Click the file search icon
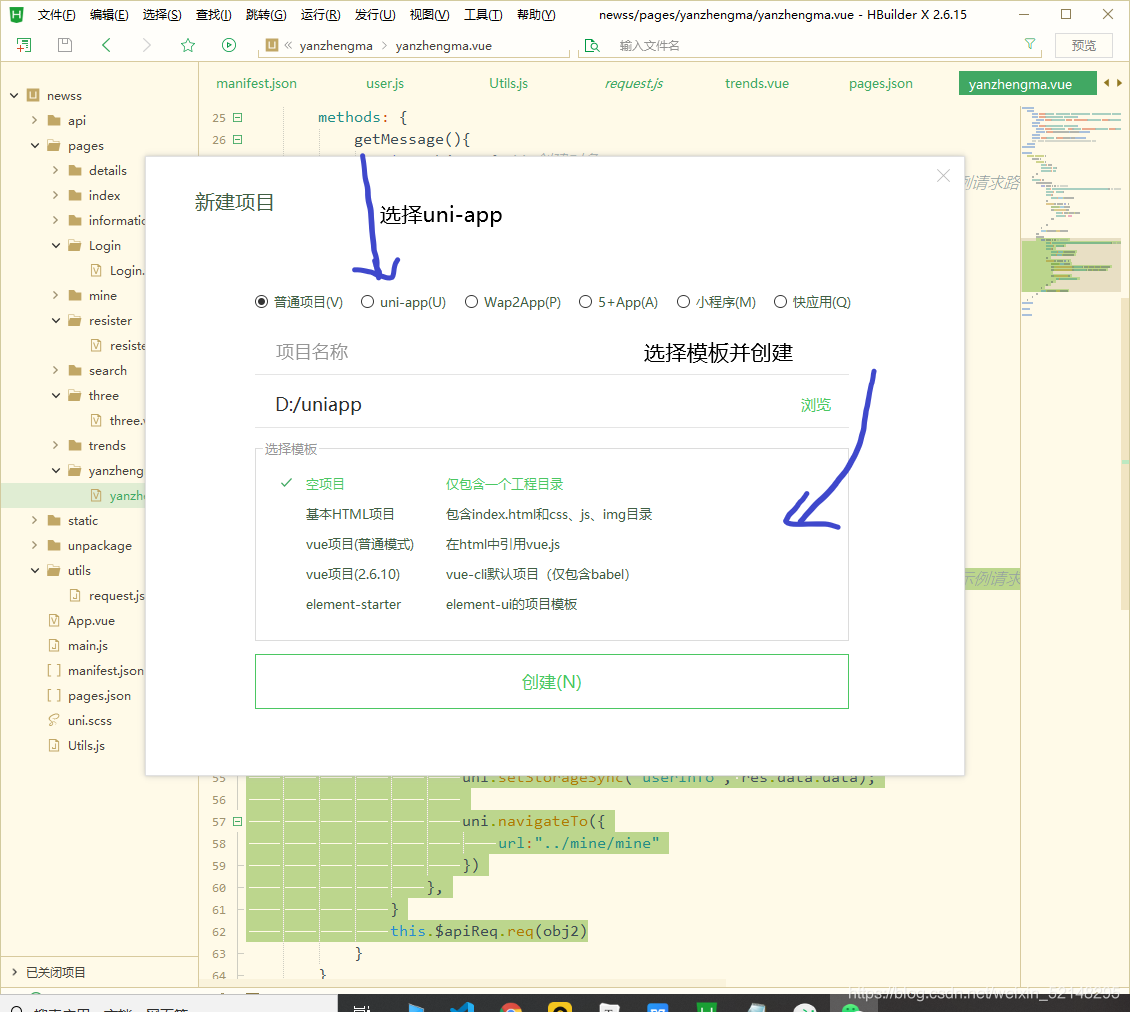Screen dimensions: 1130x1012 coord(592,45)
